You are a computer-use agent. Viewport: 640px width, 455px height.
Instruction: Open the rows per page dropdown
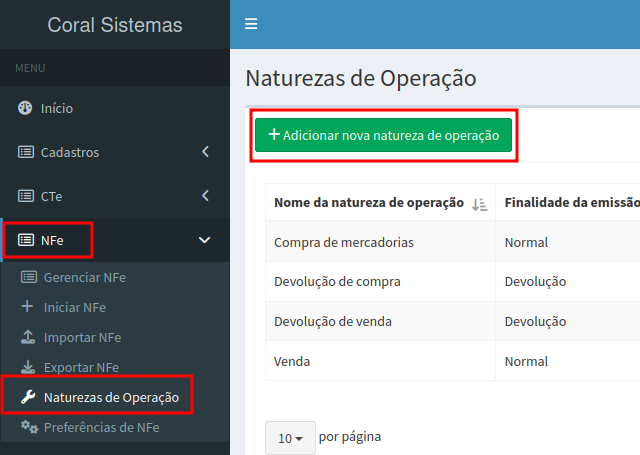pyautogui.click(x=290, y=438)
